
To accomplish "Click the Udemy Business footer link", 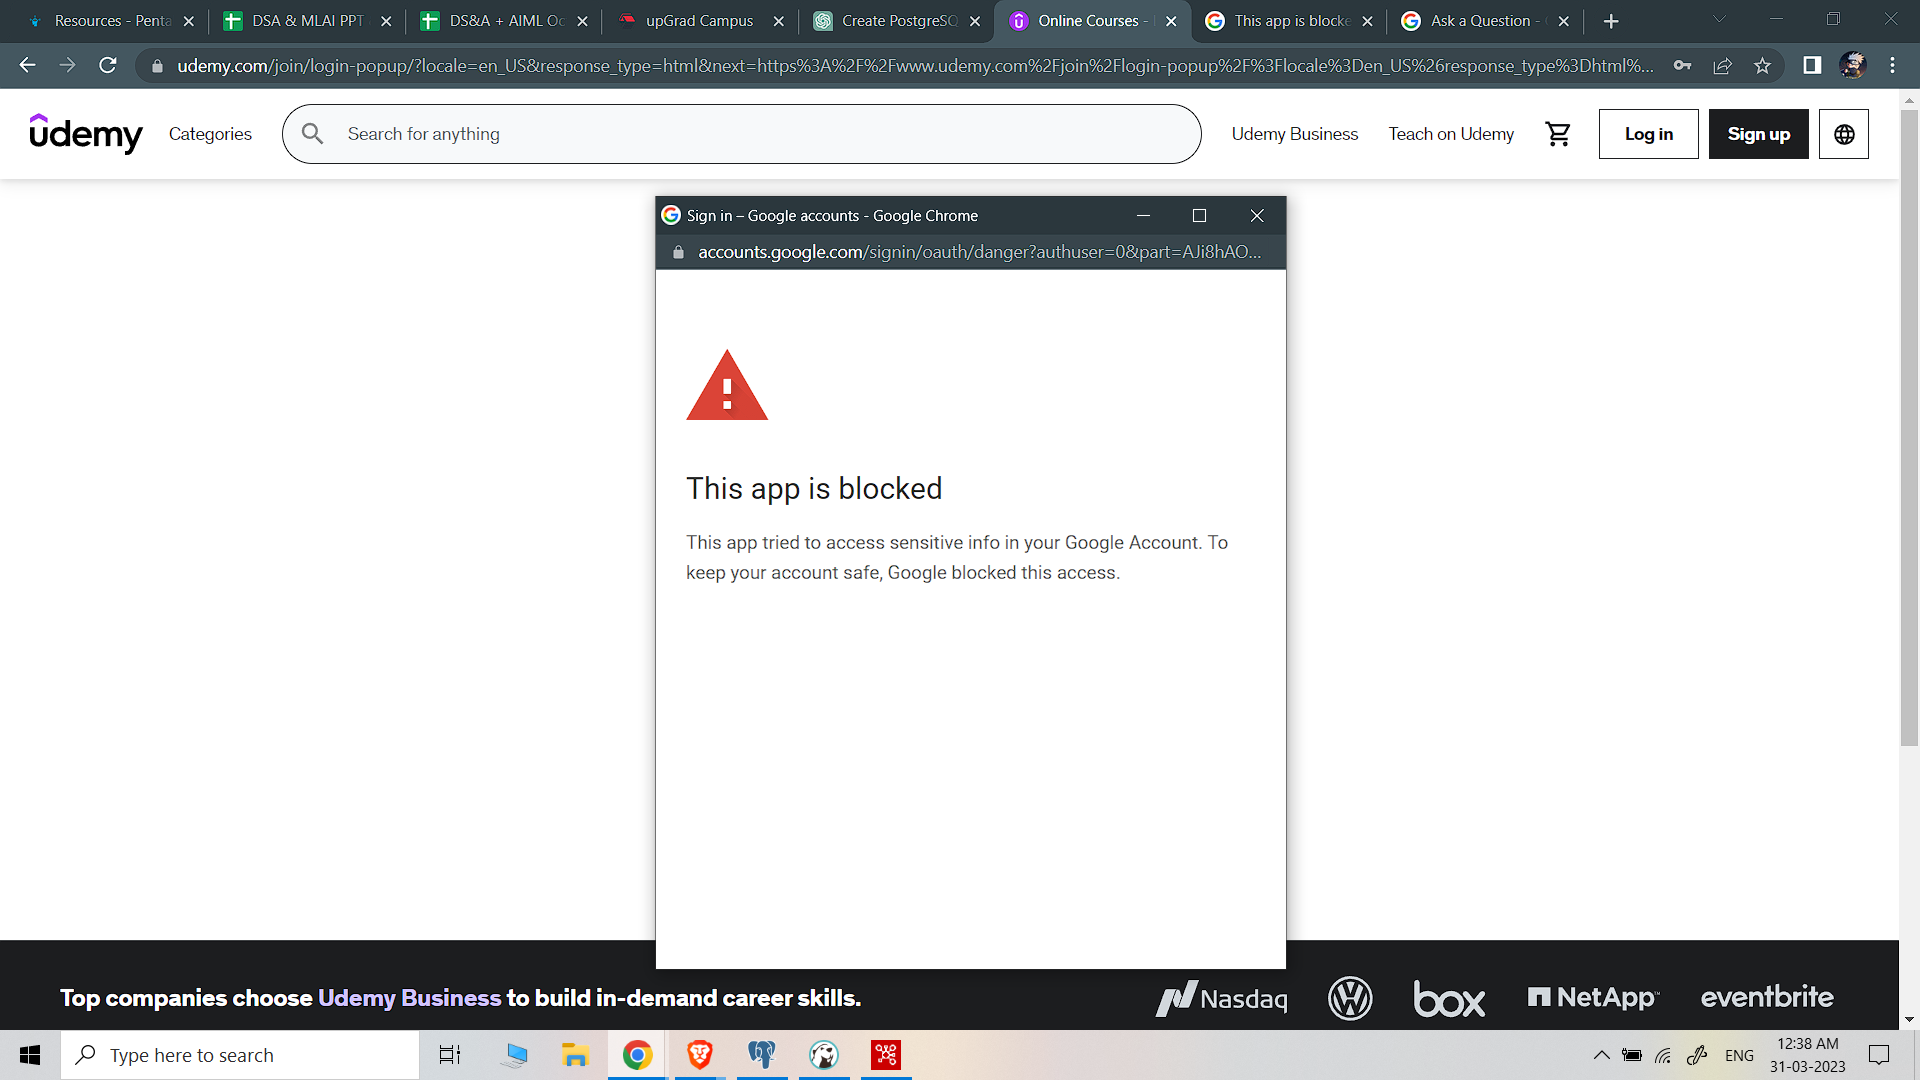I will [x=409, y=998].
